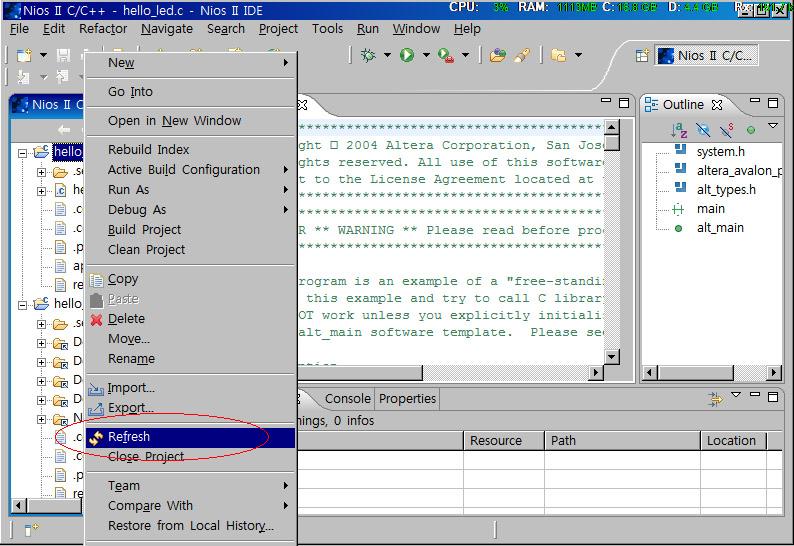794x546 pixels.
Task: Click the Sort alphabetically icon in Outline
Action: point(679,130)
